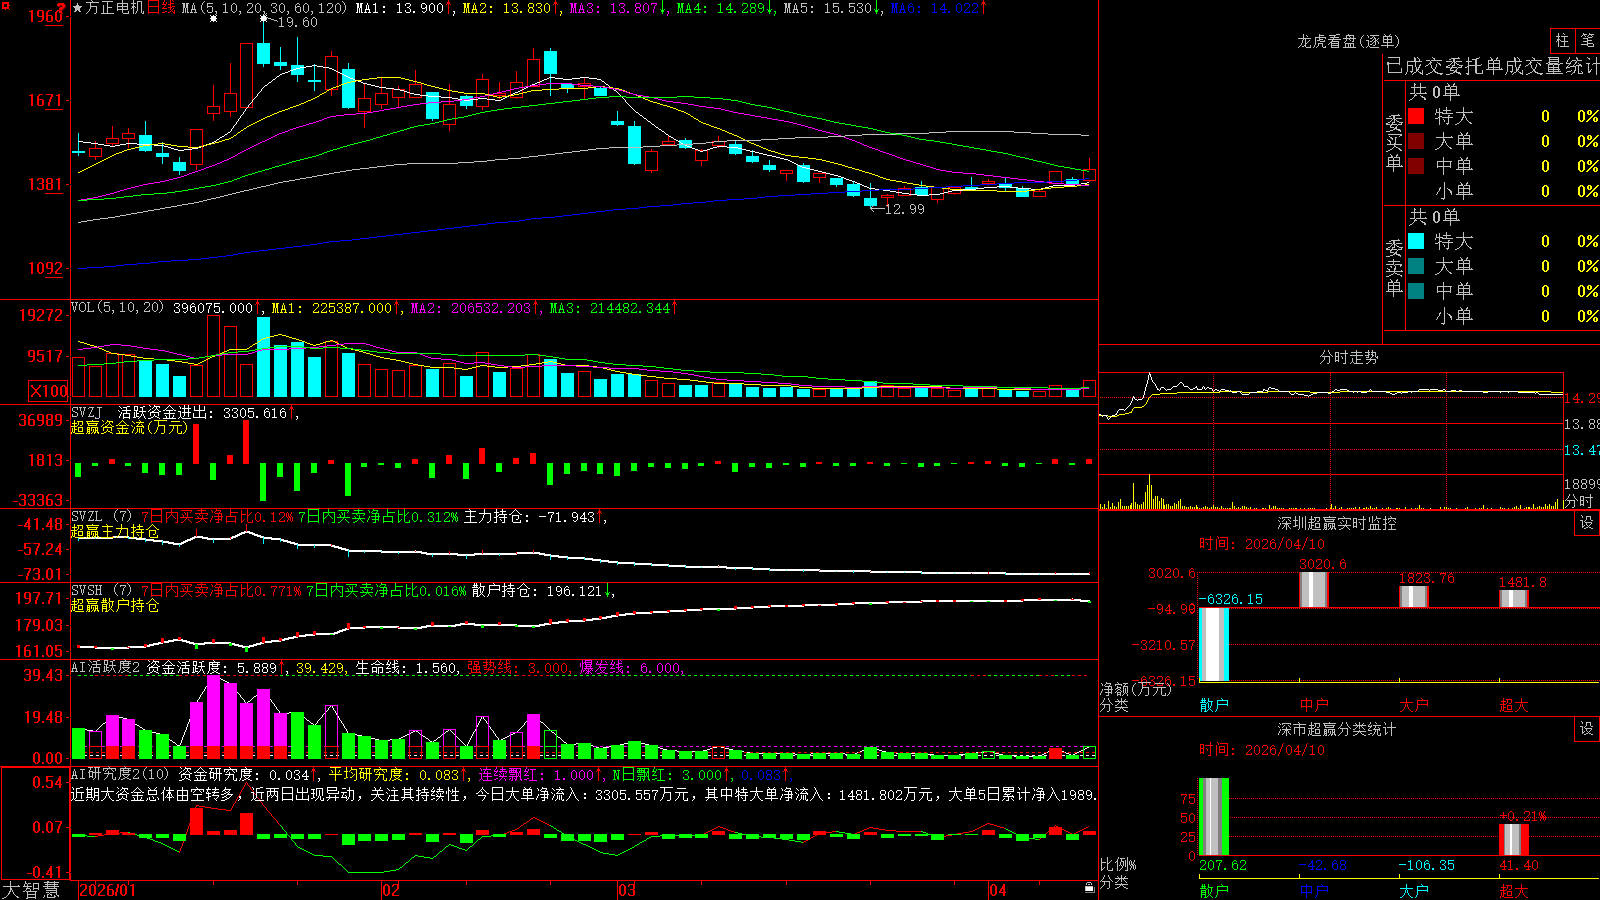
Task: Click the 方正电机 stock name
Action: coord(115,8)
